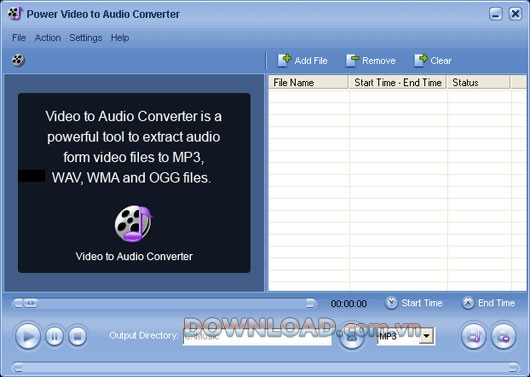Expand the MP3 output format dropdown
The width and height of the screenshot is (530, 377).
(x=427, y=336)
